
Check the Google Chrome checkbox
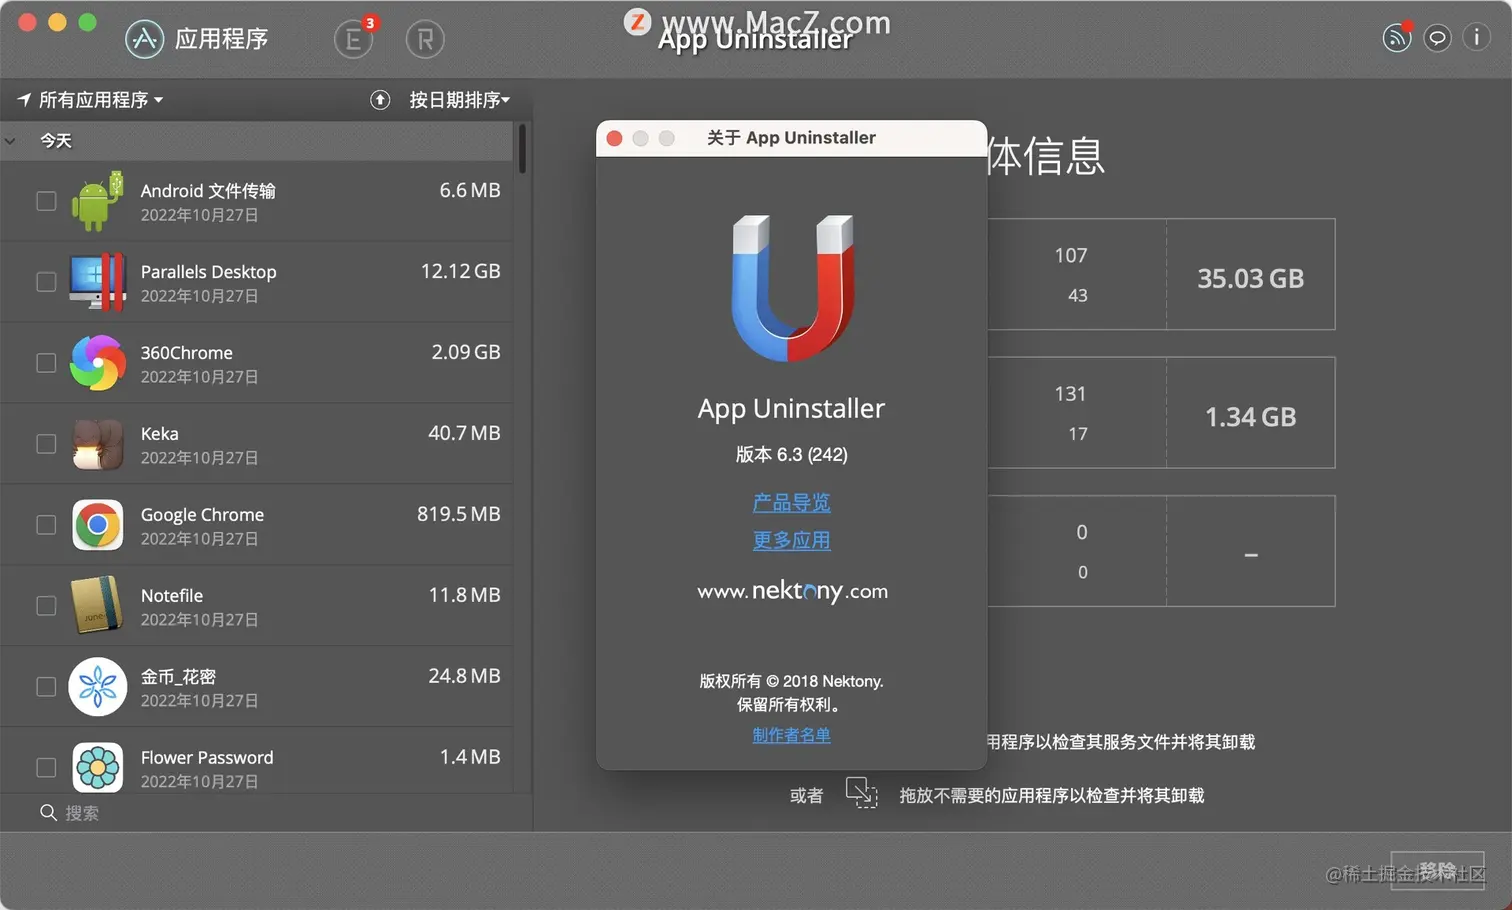tap(46, 525)
